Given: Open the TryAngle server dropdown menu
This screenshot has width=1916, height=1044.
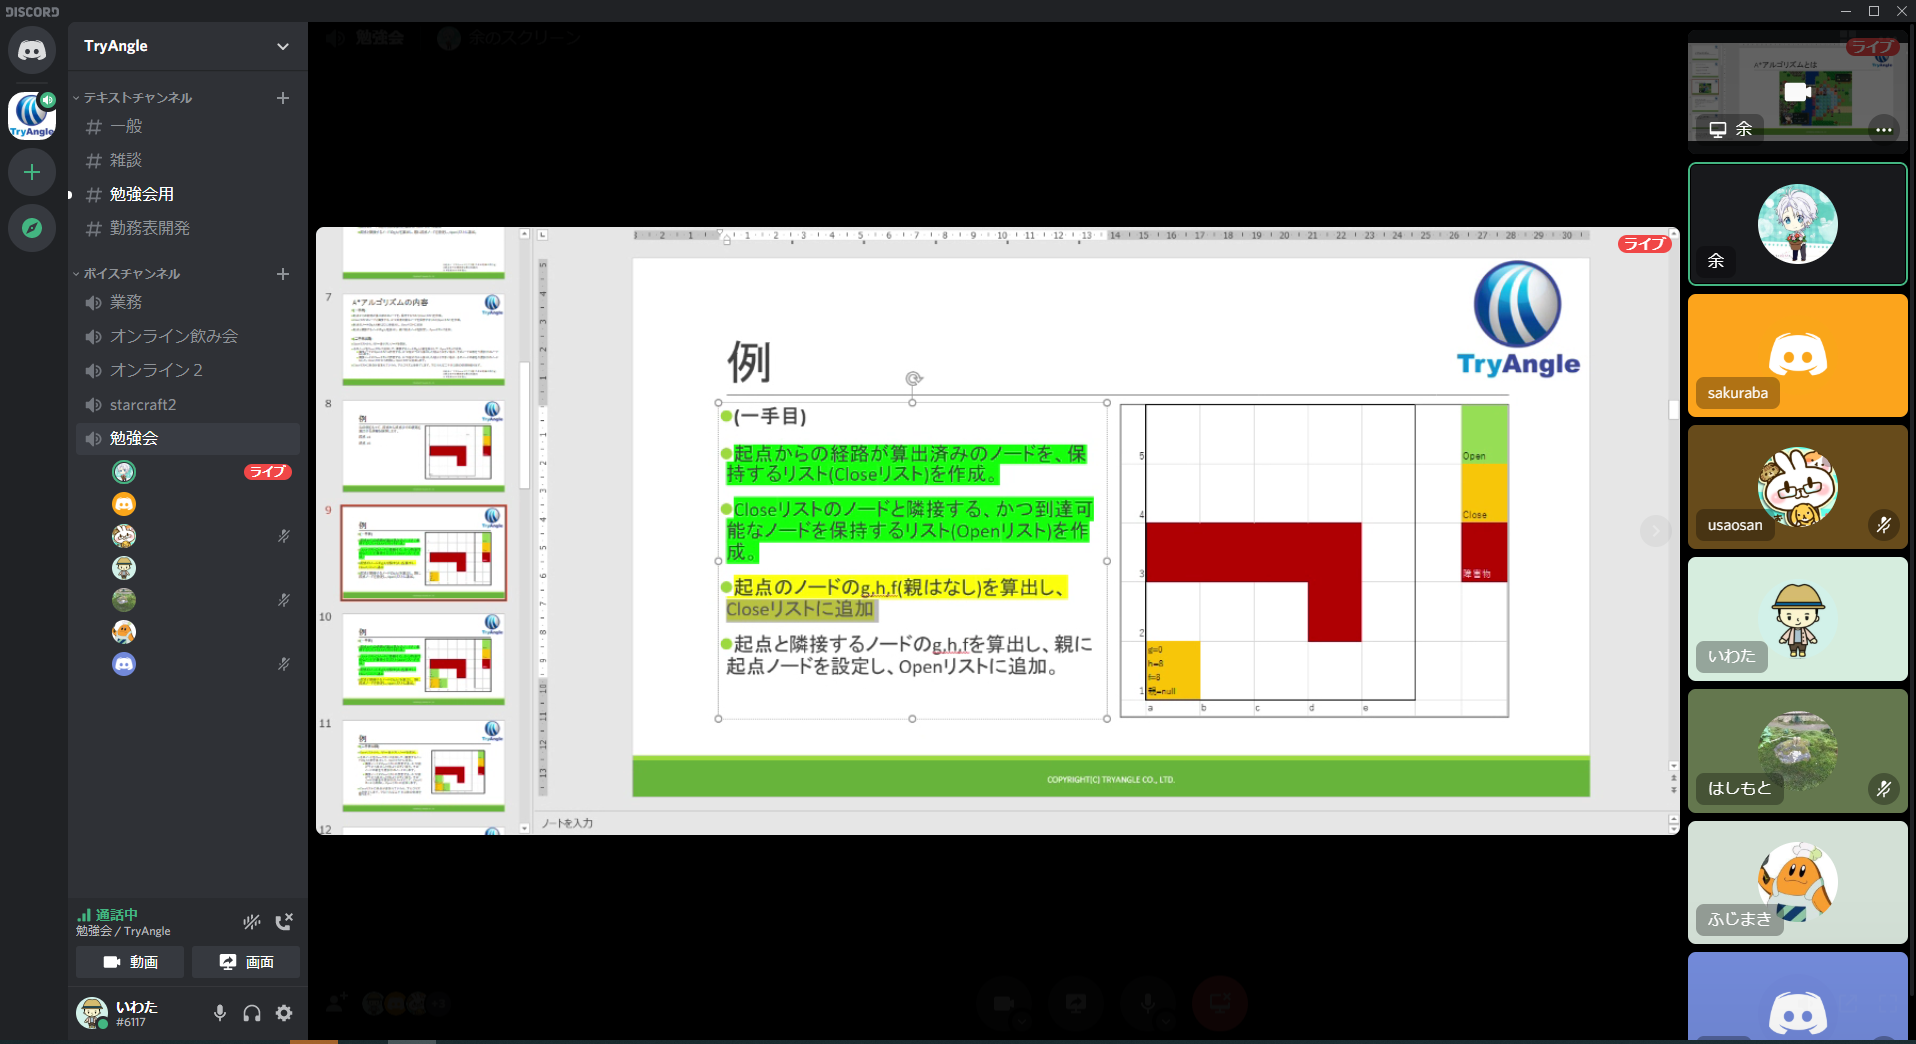Looking at the screenshot, I should coord(283,46).
